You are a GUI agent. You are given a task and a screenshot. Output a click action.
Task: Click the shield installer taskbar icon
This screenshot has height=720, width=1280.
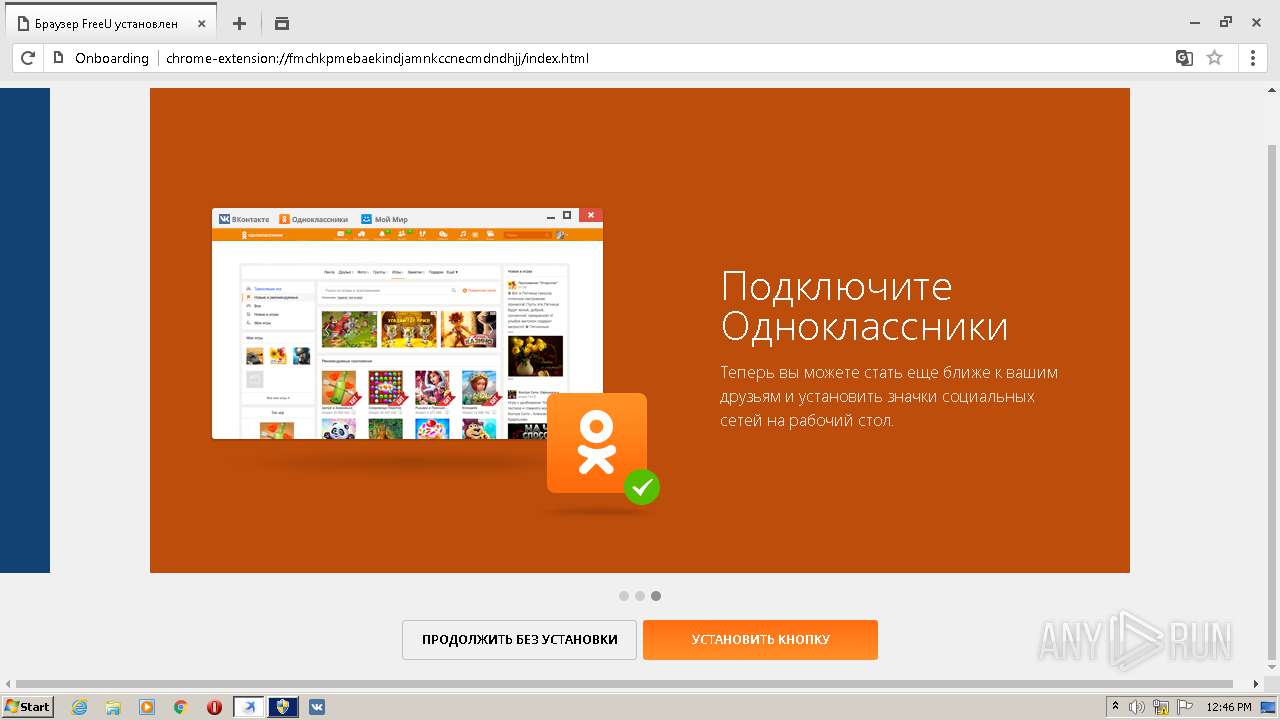pyautogui.click(x=283, y=707)
